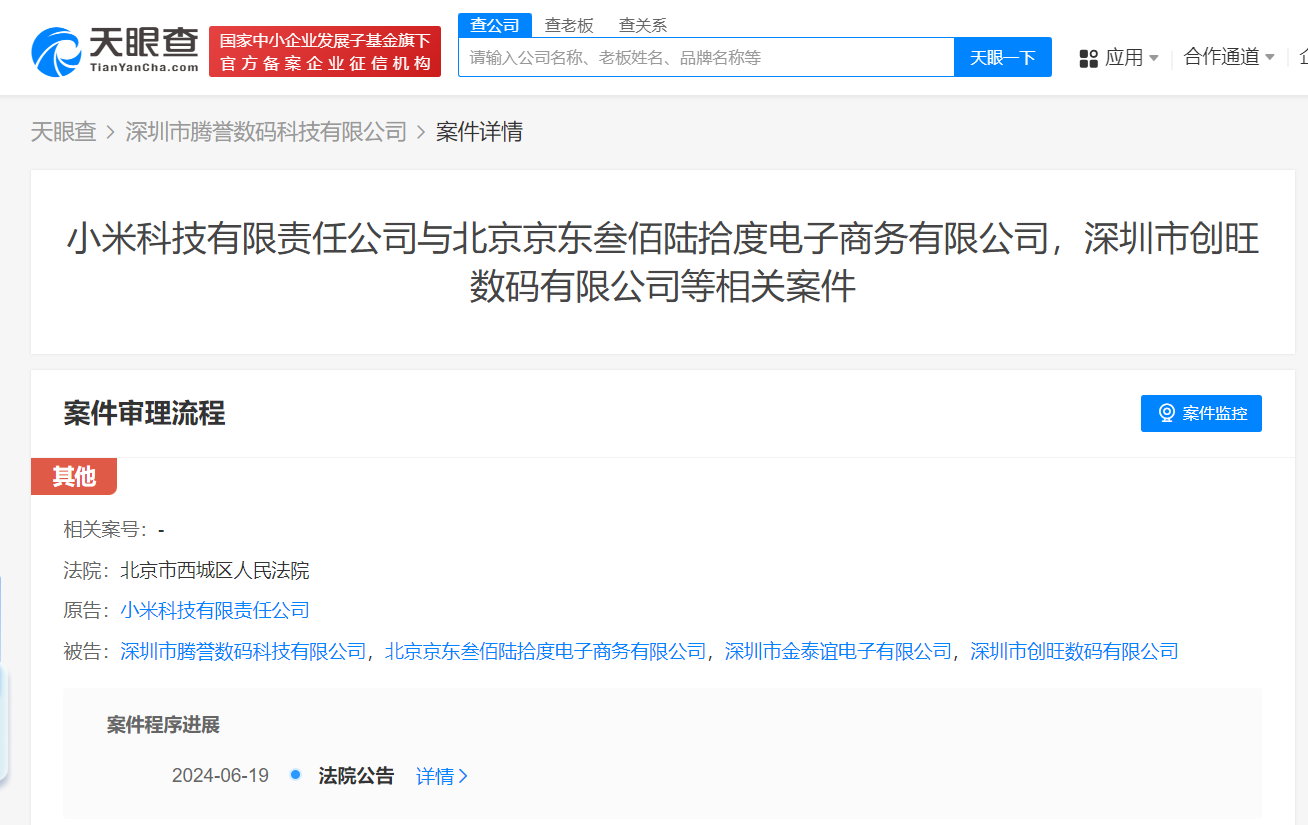Image resolution: width=1308 pixels, height=825 pixels.
Task: Open defendant link 深圳市创旺数码有限公司
Action: coord(1073,651)
